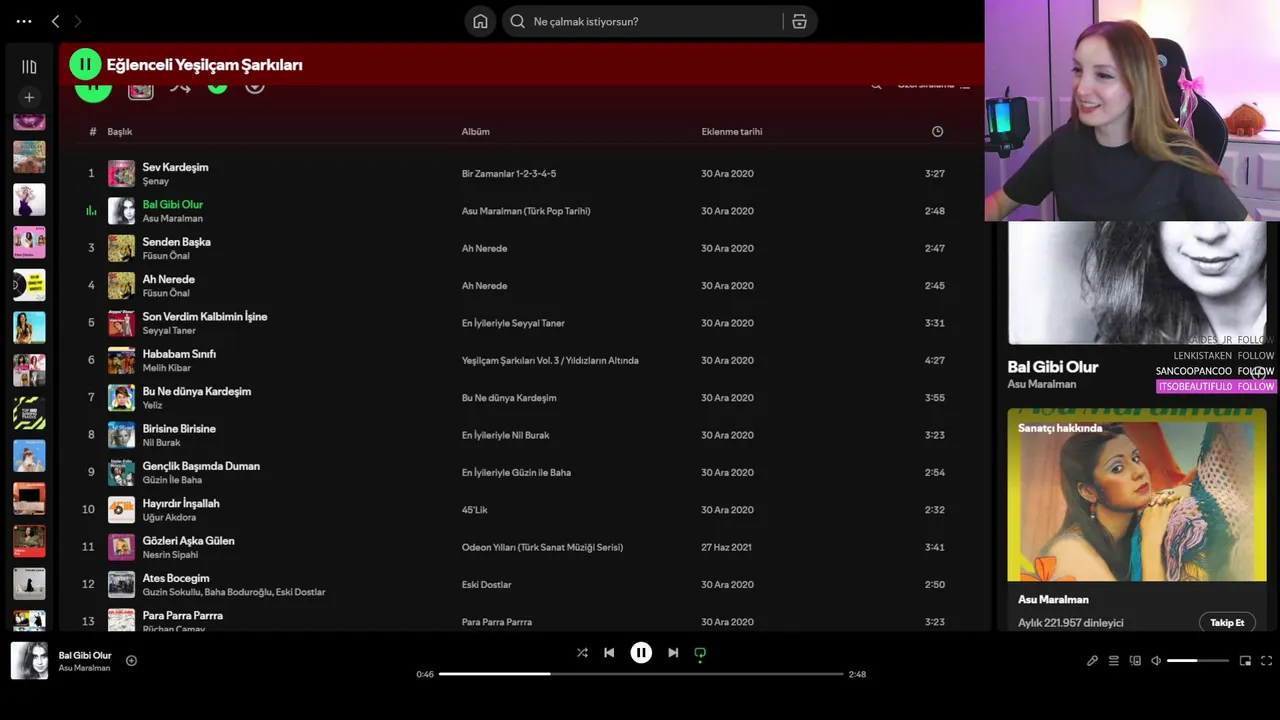The height and width of the screenshot is (720, 1280).
Task: Sort tracks by Albüm column
Action: (475, 131)
